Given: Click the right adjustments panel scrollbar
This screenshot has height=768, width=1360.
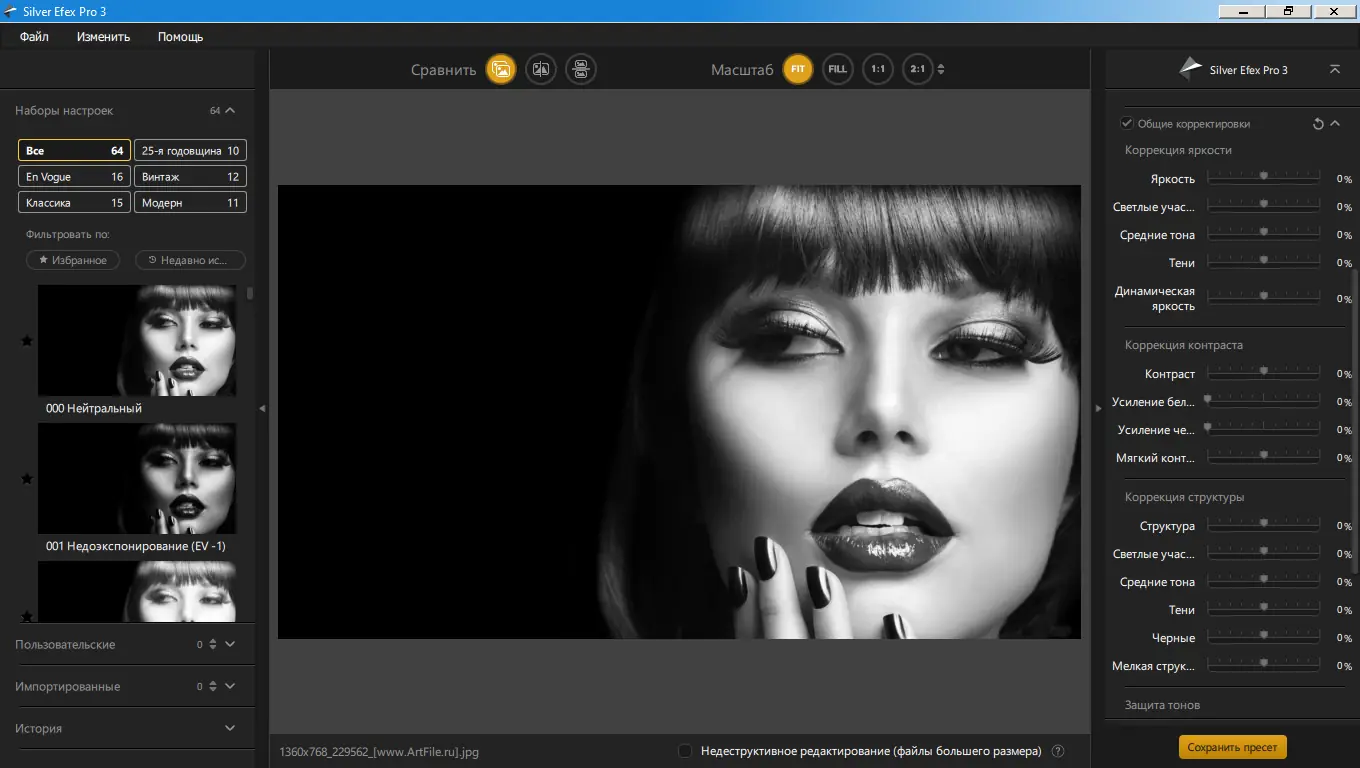Looking at the screenshot, I should point(1355,420).
